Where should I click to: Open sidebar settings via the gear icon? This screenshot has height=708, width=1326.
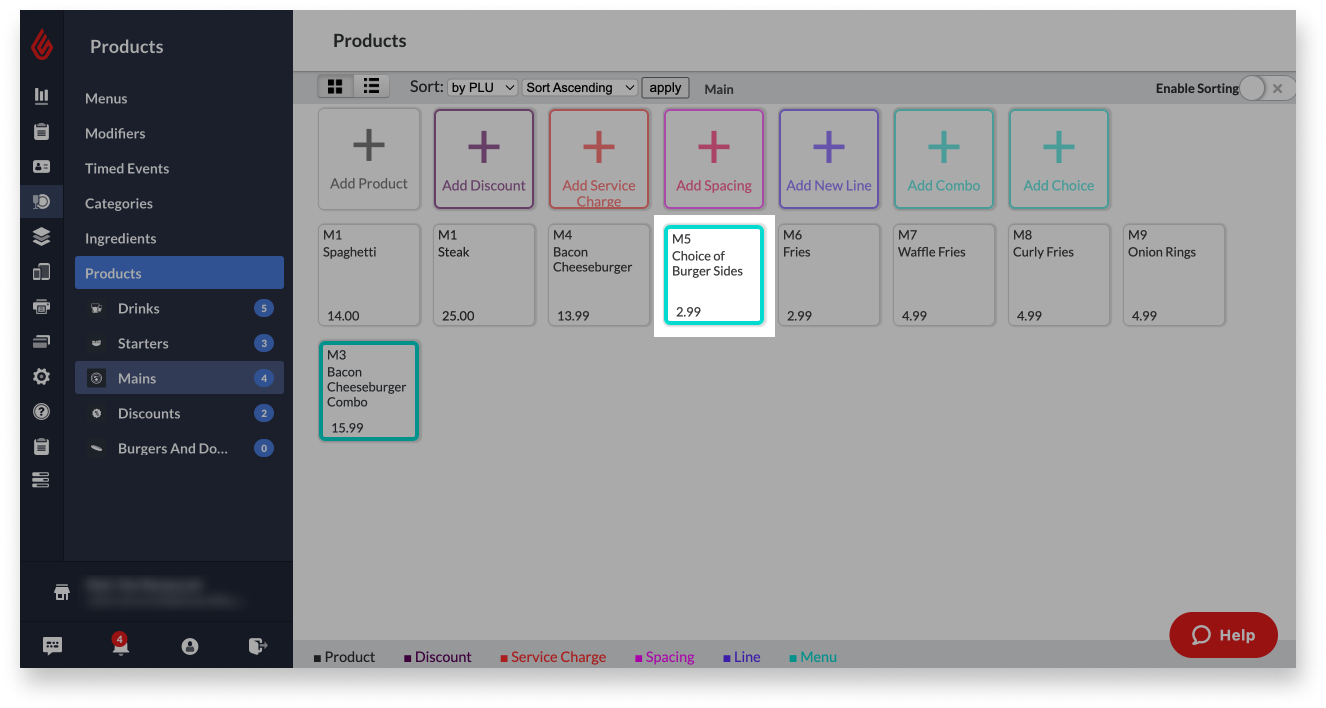click(x=40, y=376)
